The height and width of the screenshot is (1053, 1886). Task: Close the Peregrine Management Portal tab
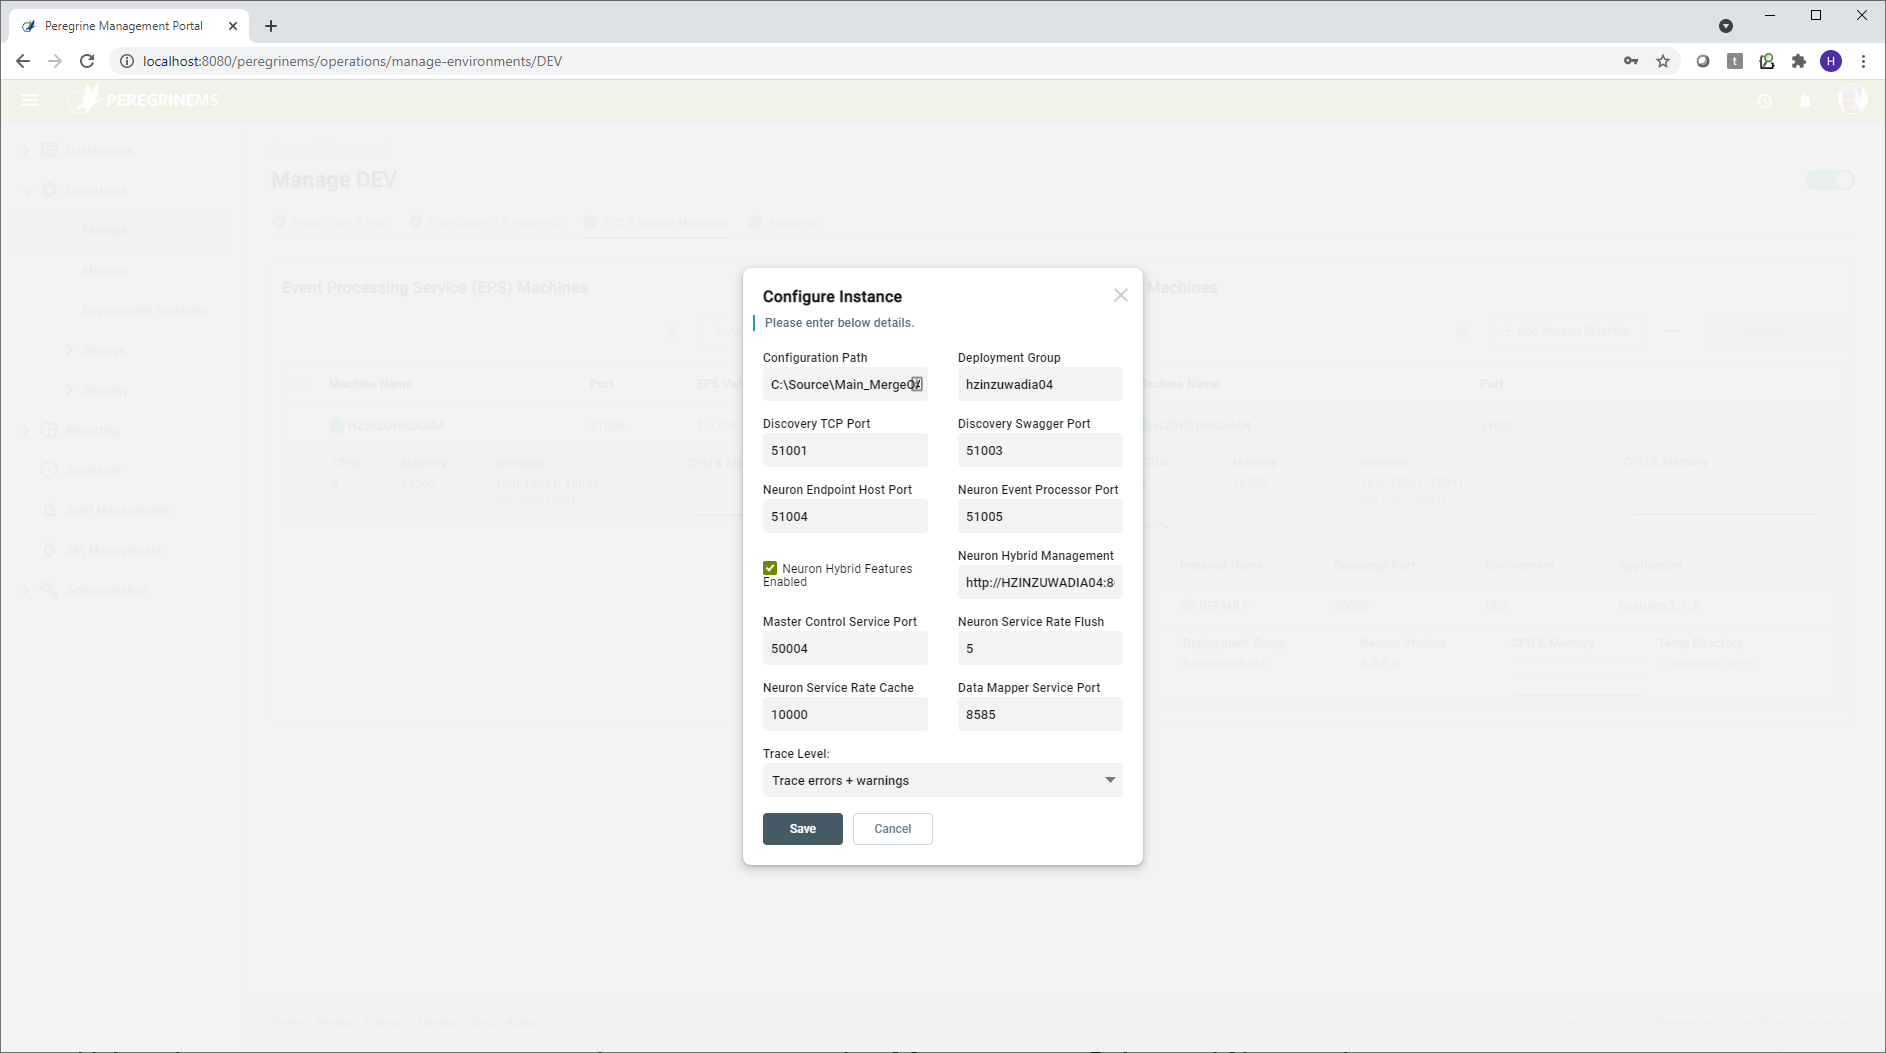pyautogui.click(x=233, y=26)
